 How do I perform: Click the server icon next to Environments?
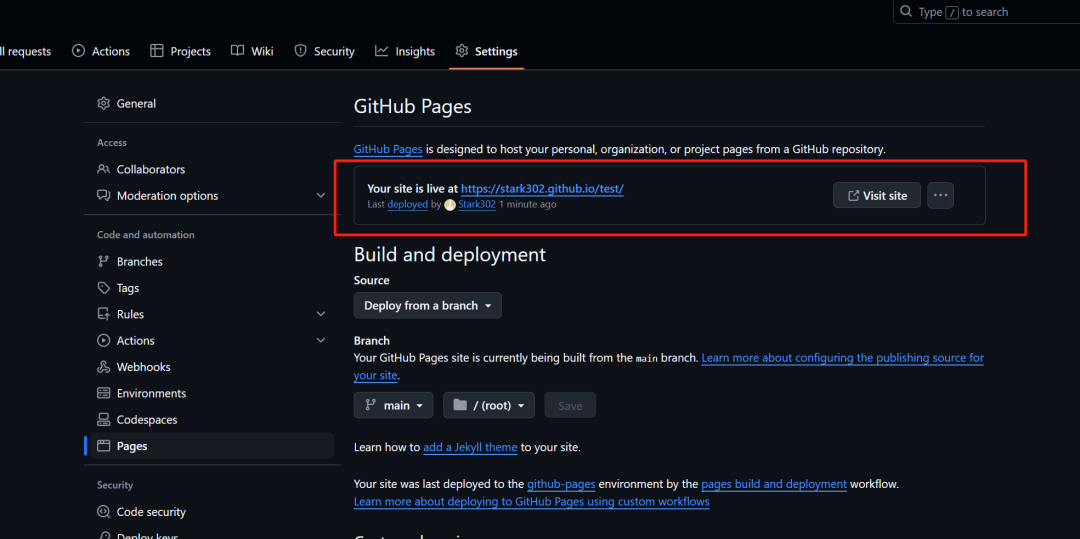point(103,393)
